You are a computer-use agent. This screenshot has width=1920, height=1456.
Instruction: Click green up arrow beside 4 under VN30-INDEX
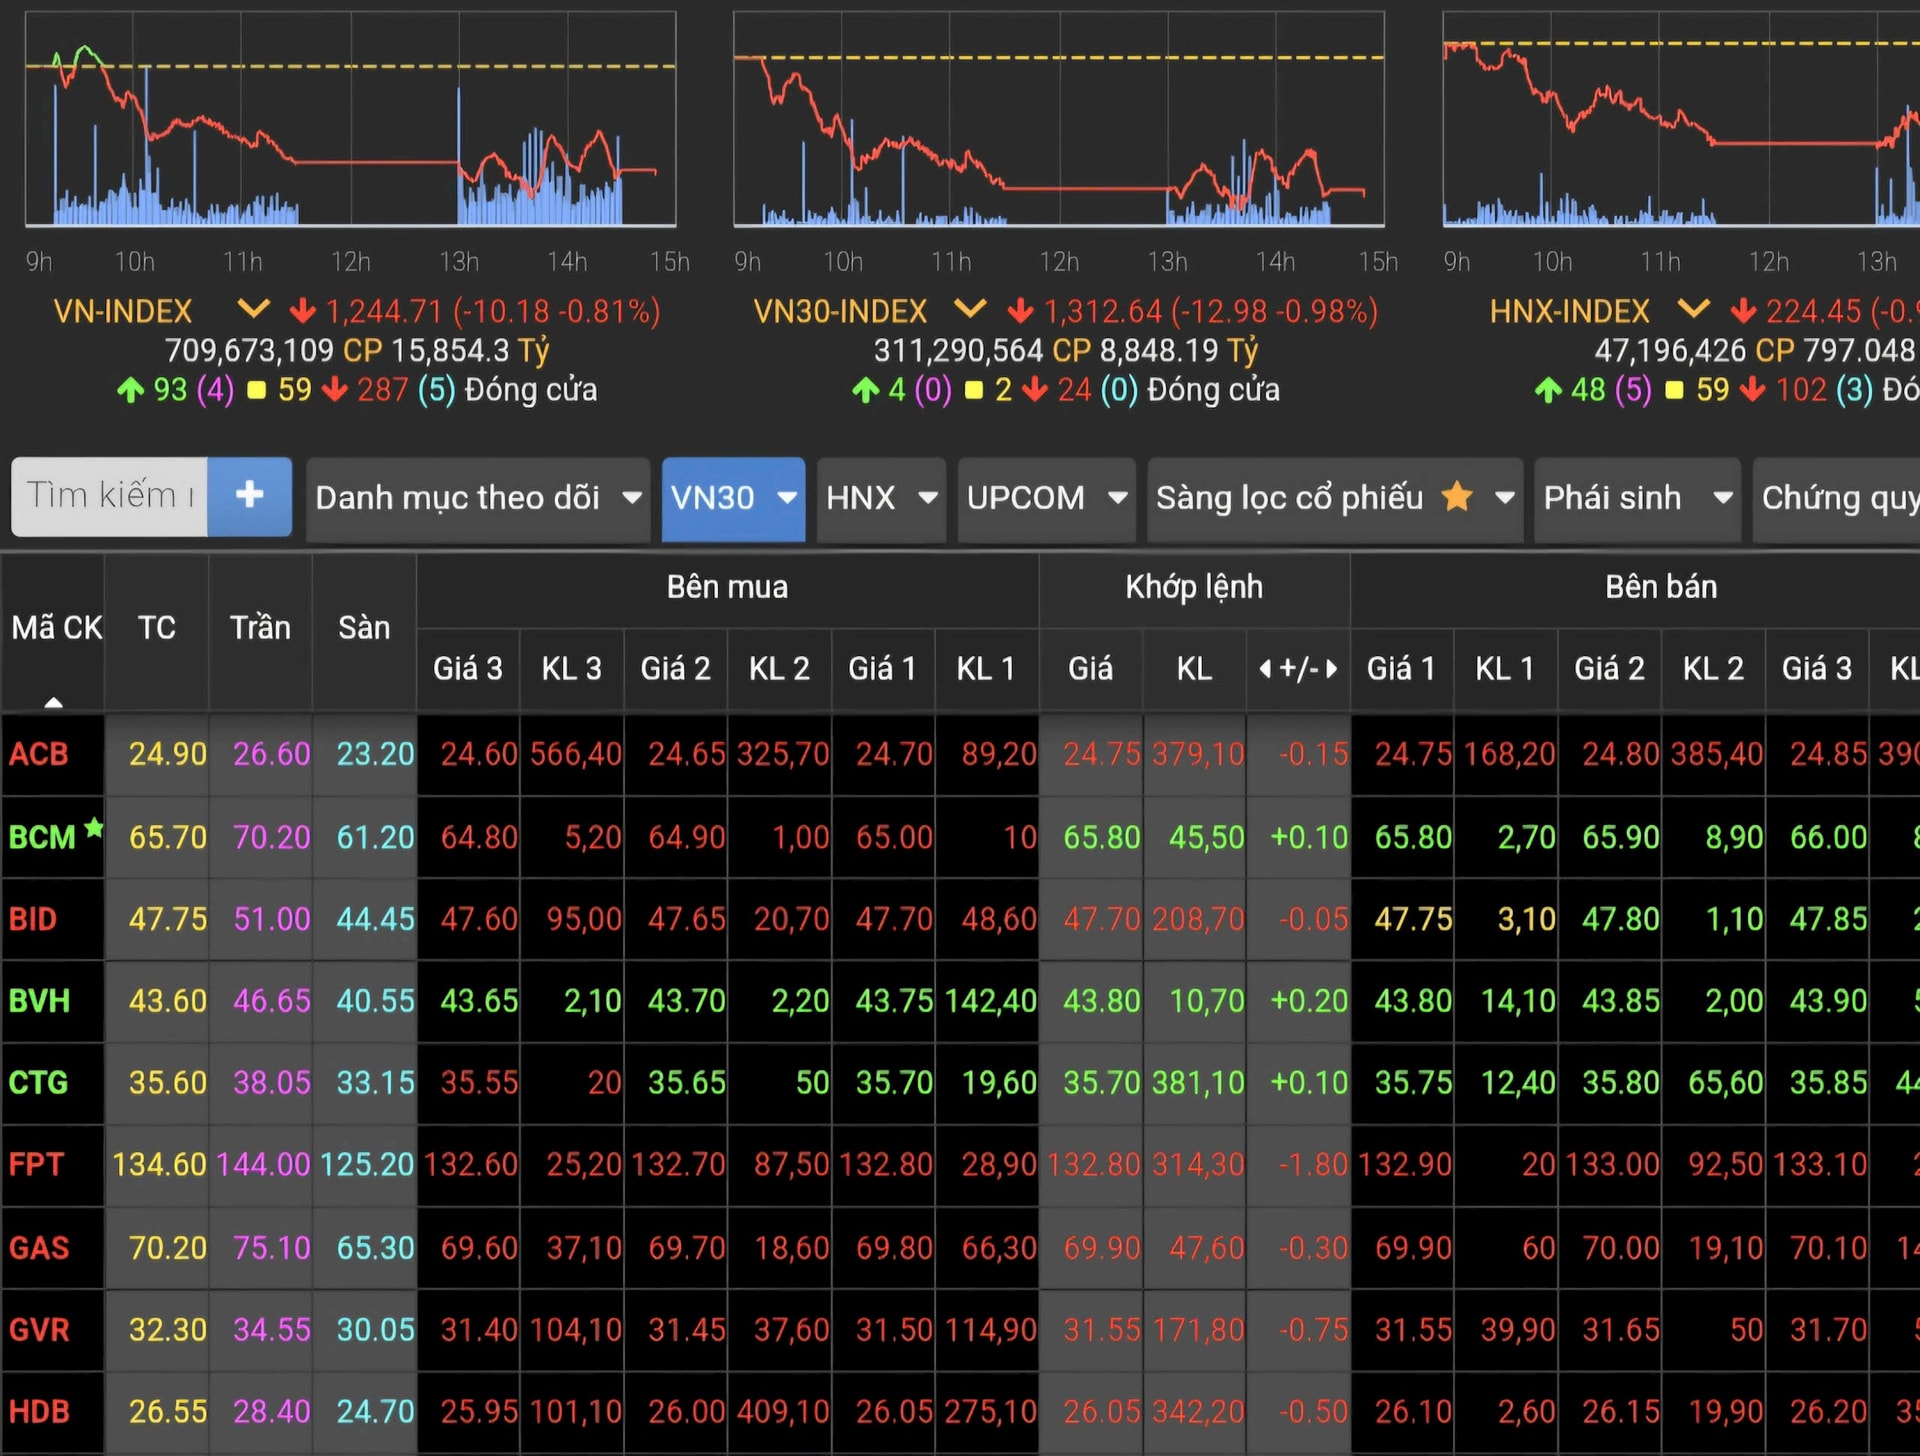[866, 389]
